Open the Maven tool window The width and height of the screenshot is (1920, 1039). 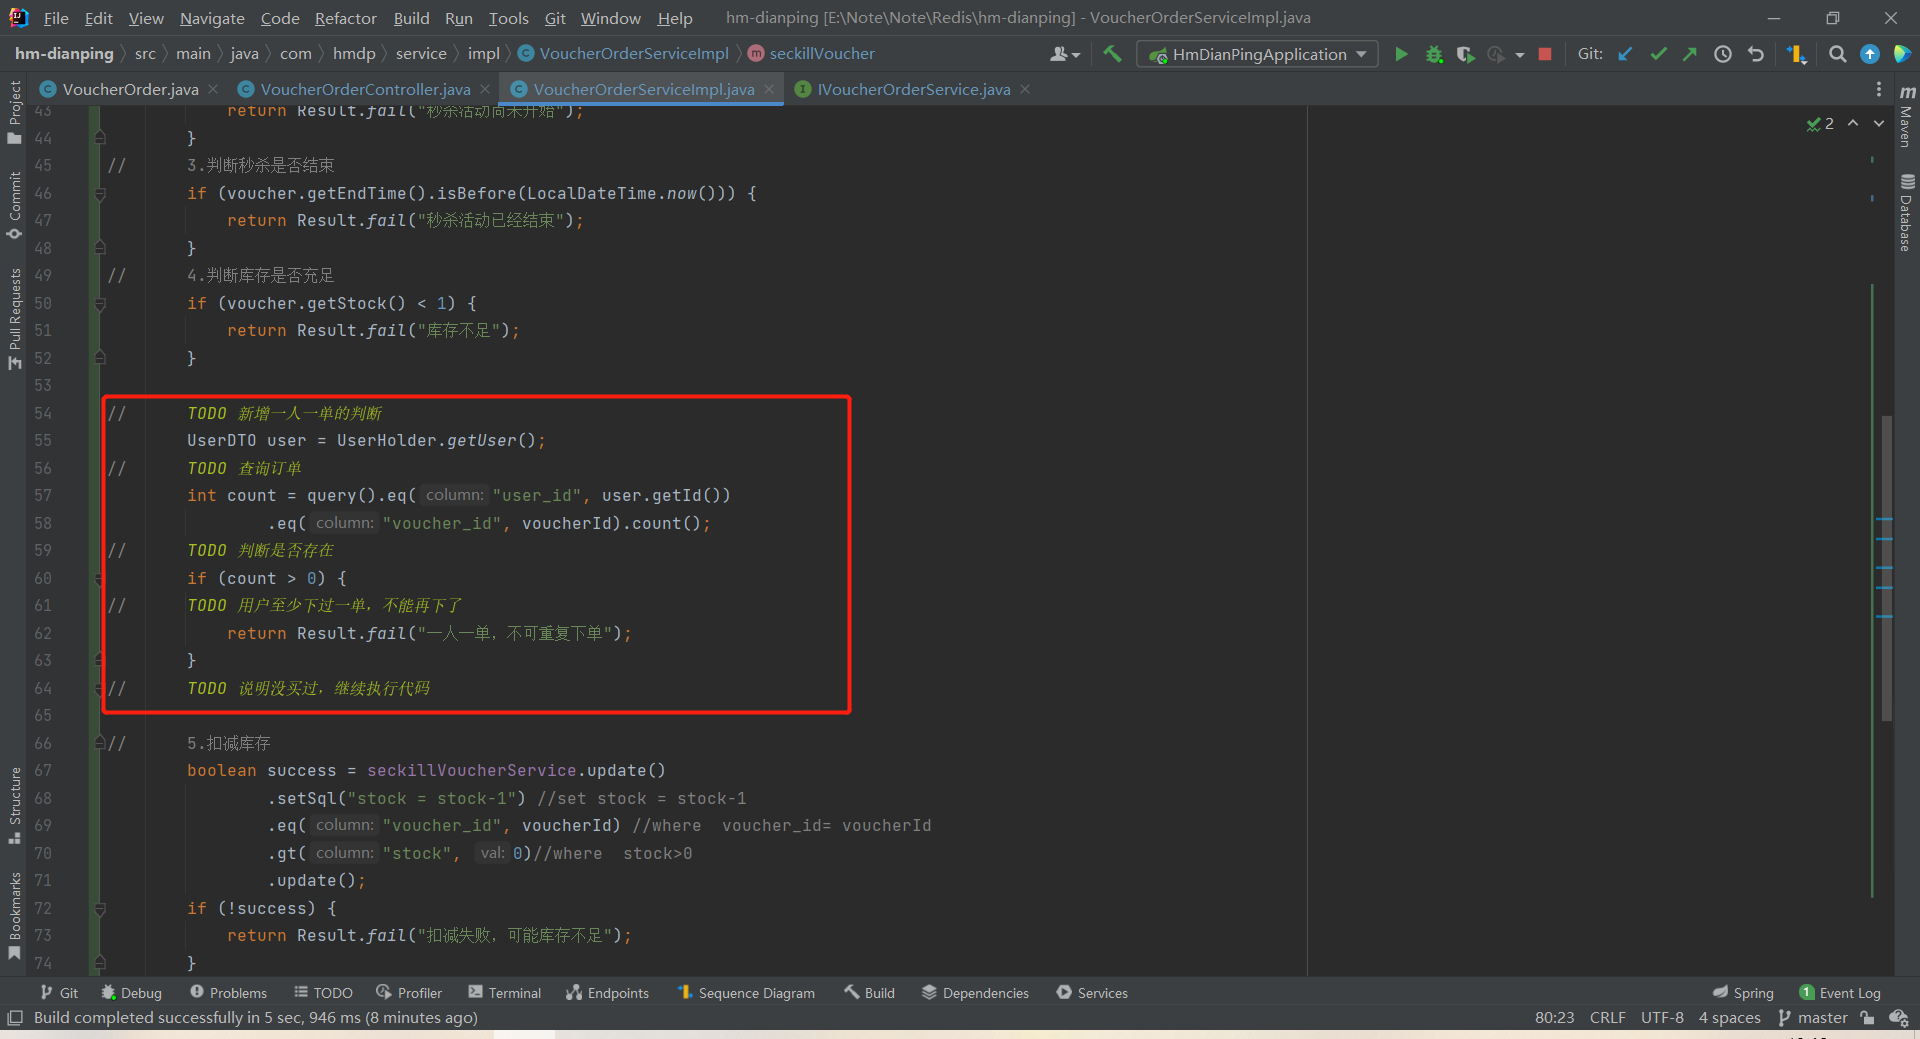[x=1907, y=115]
